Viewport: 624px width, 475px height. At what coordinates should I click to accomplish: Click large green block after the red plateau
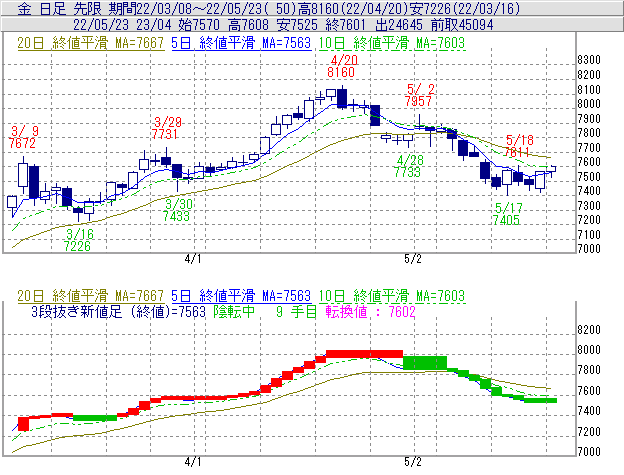coord(425,363)
